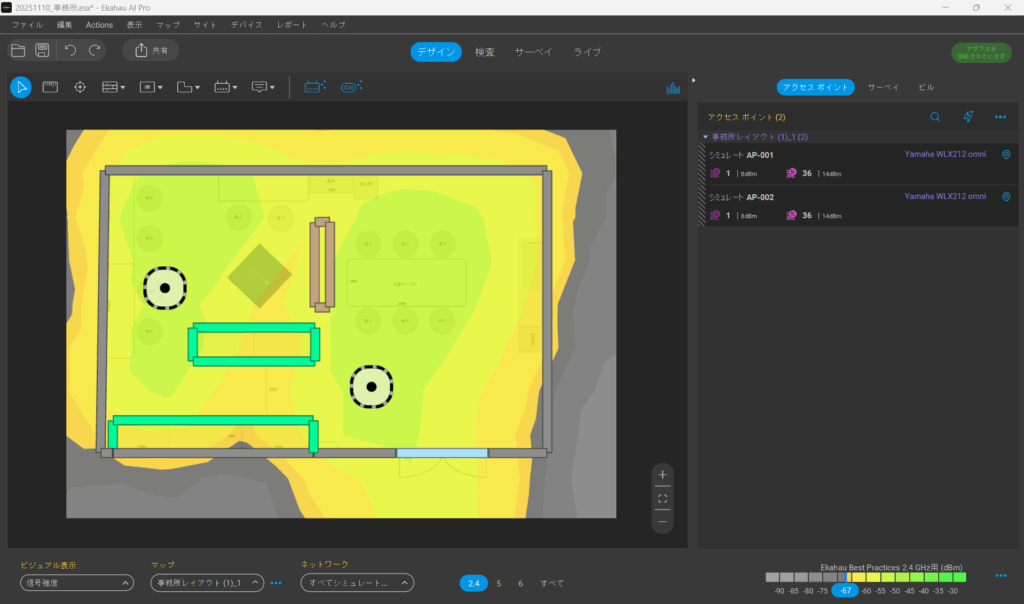The width and height of the screenshot is (1024, 604).
Task: Switch to the サーベイ mode tab
Action: [x=533, y=52]
